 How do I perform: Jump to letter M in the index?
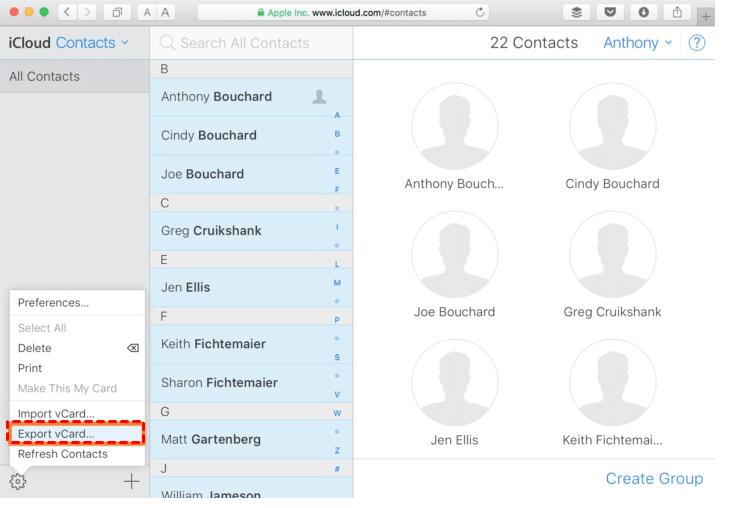click(337, 283)
